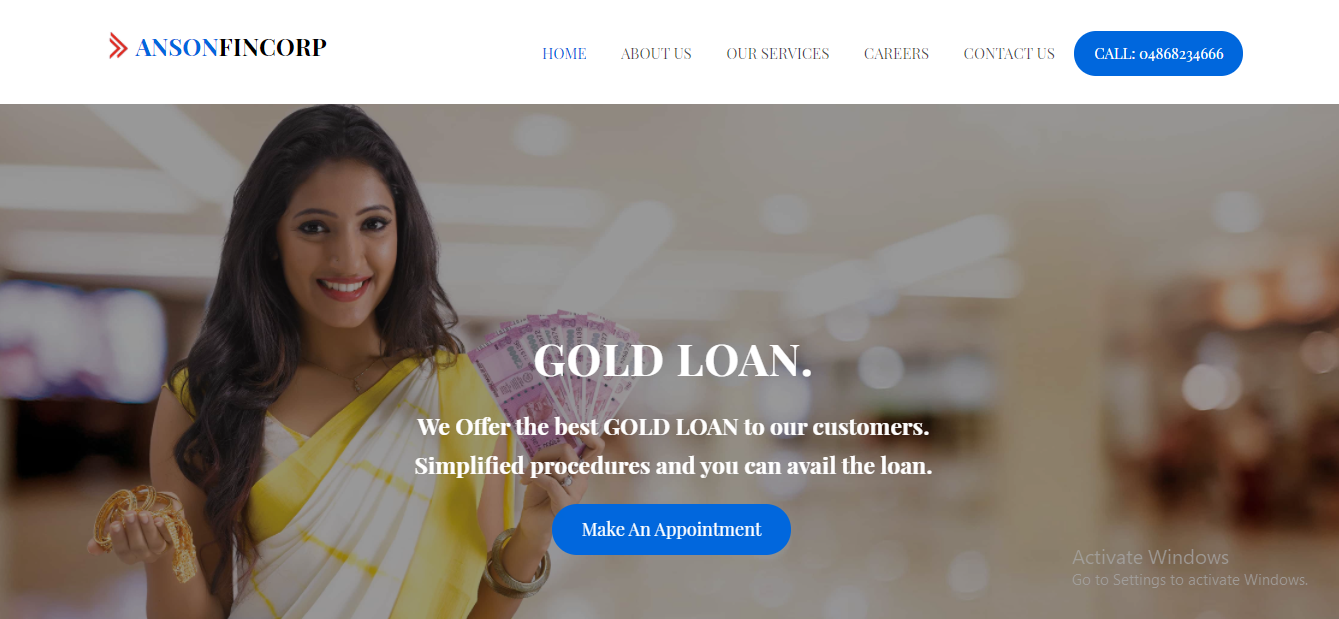Open the CONTACT US nav item
Image resolution: width=1339 pixels, height=619 pixels.
1009,54
